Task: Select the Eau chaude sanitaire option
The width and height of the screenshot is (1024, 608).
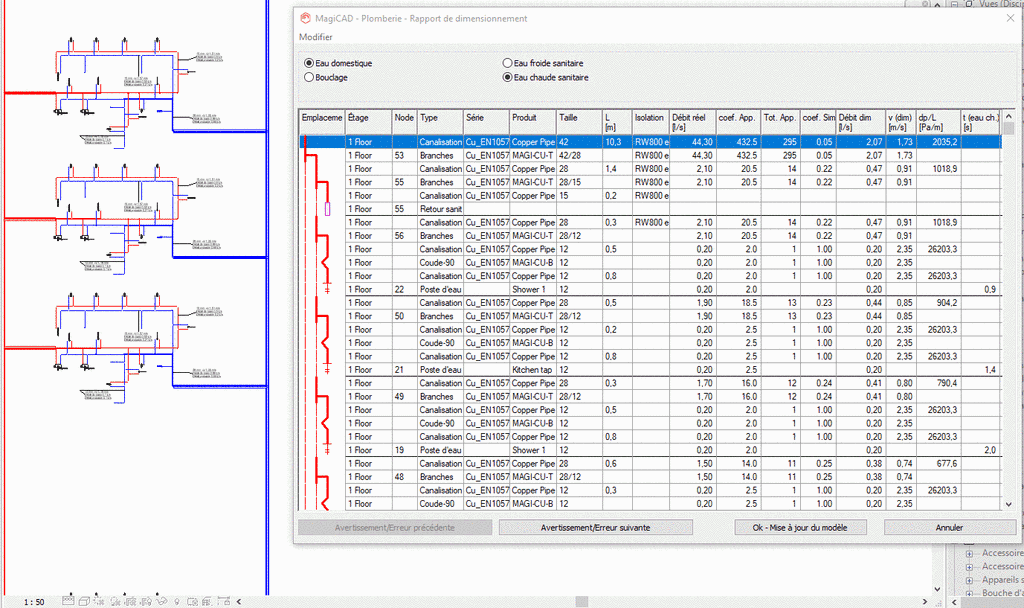Action: [x=507, y=77]
